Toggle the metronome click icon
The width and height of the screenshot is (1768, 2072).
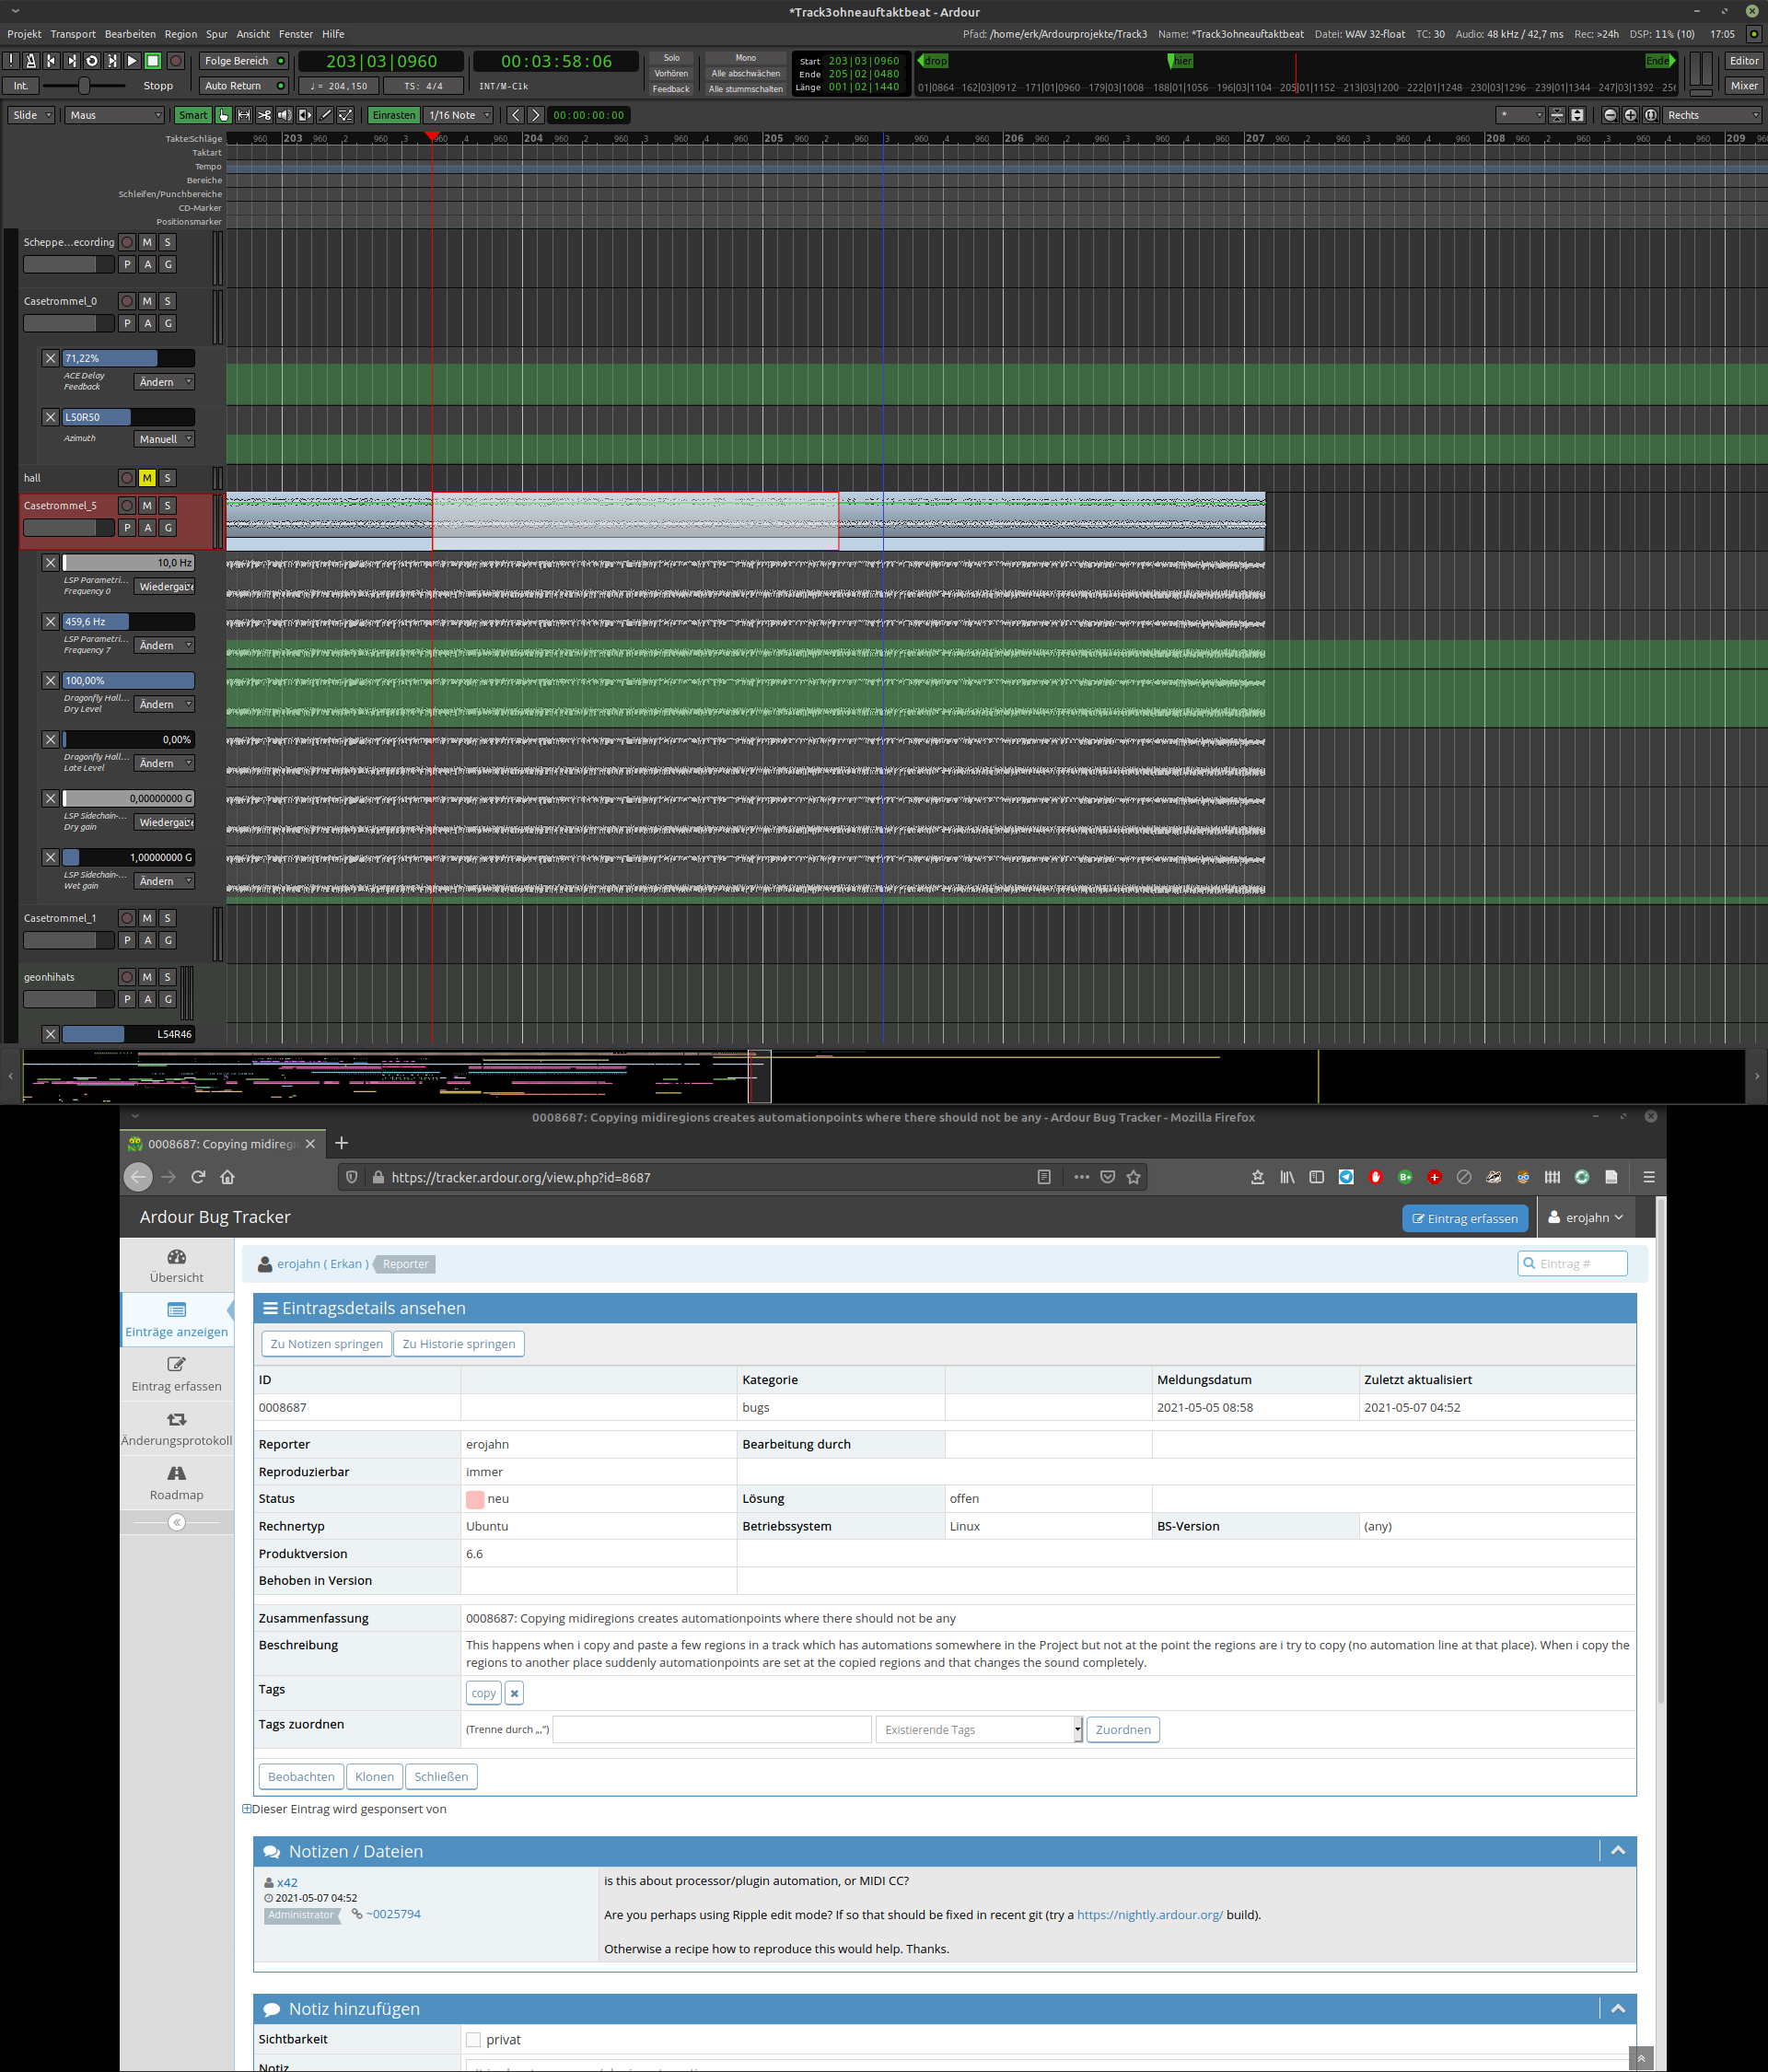click(31, 61)
